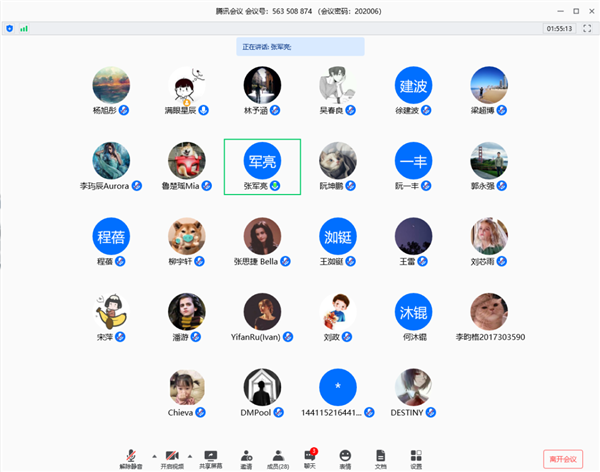
Task: Toggle fullscreen icon in the top right
Action: point(589,28)
